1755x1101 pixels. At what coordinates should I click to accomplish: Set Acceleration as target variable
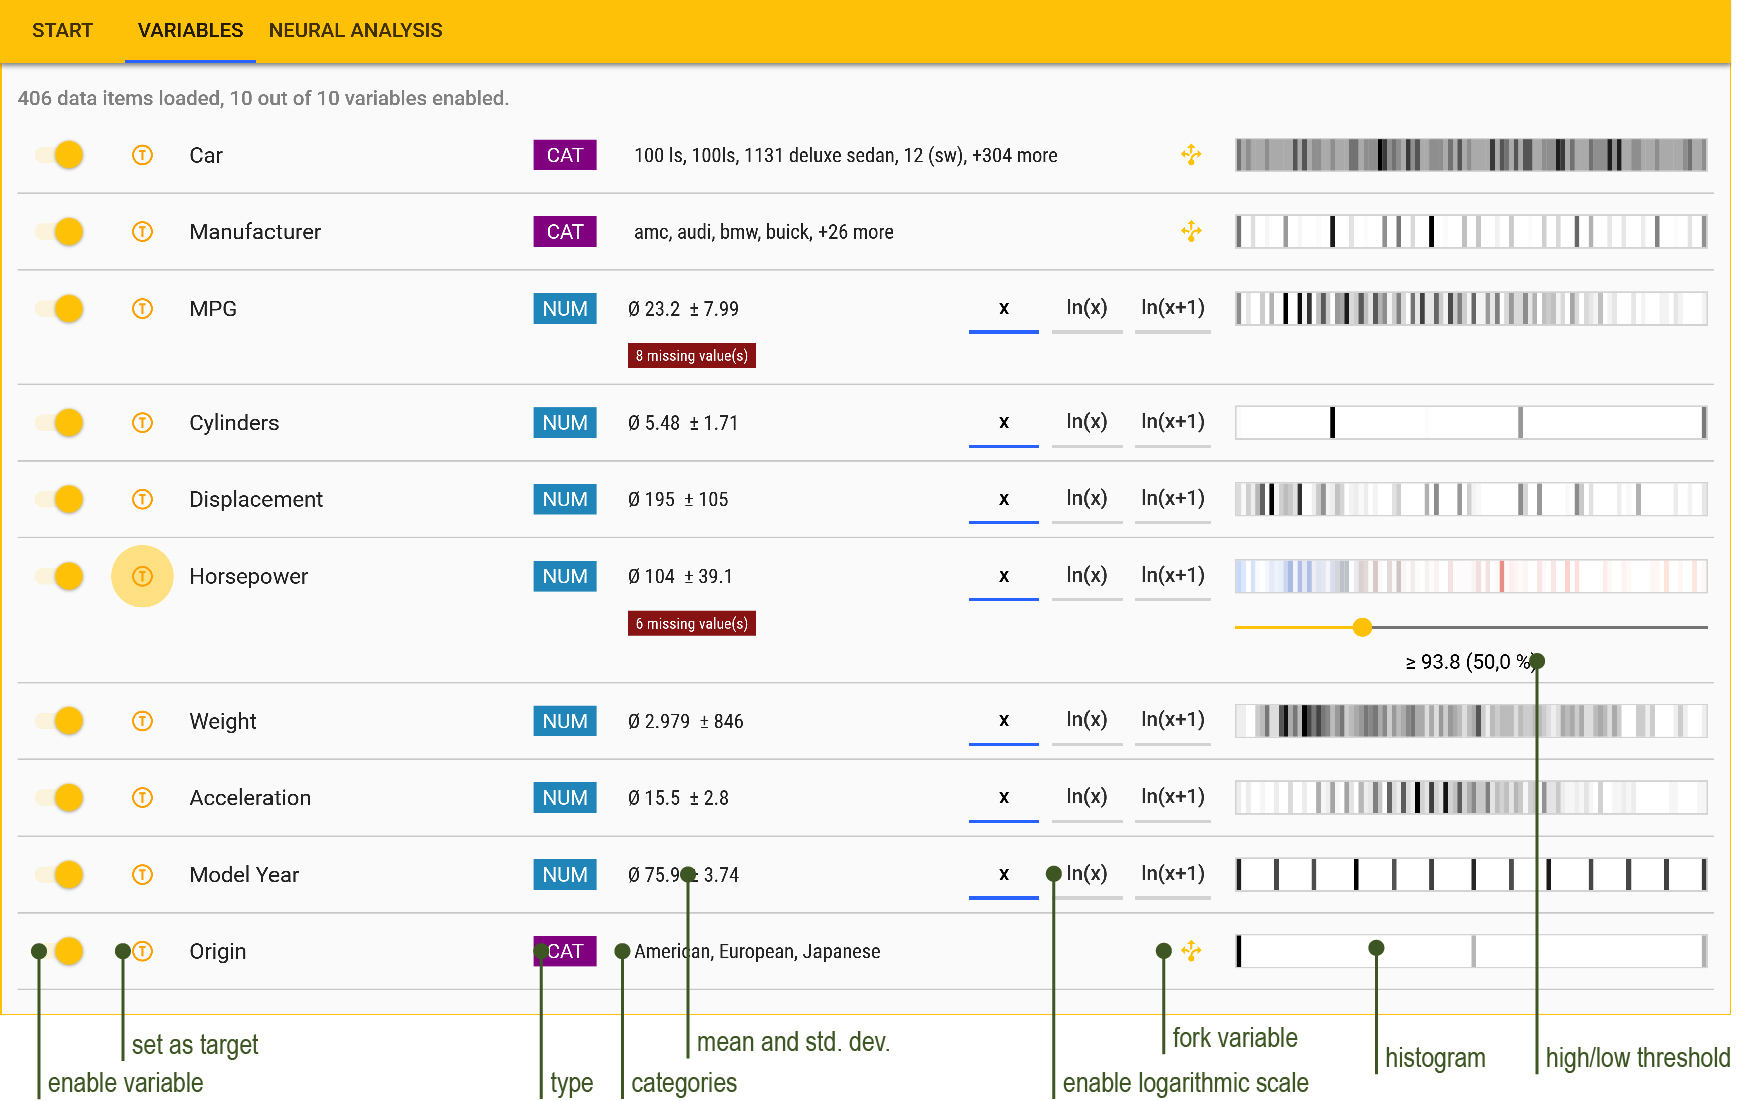click(x=143, y=798)
